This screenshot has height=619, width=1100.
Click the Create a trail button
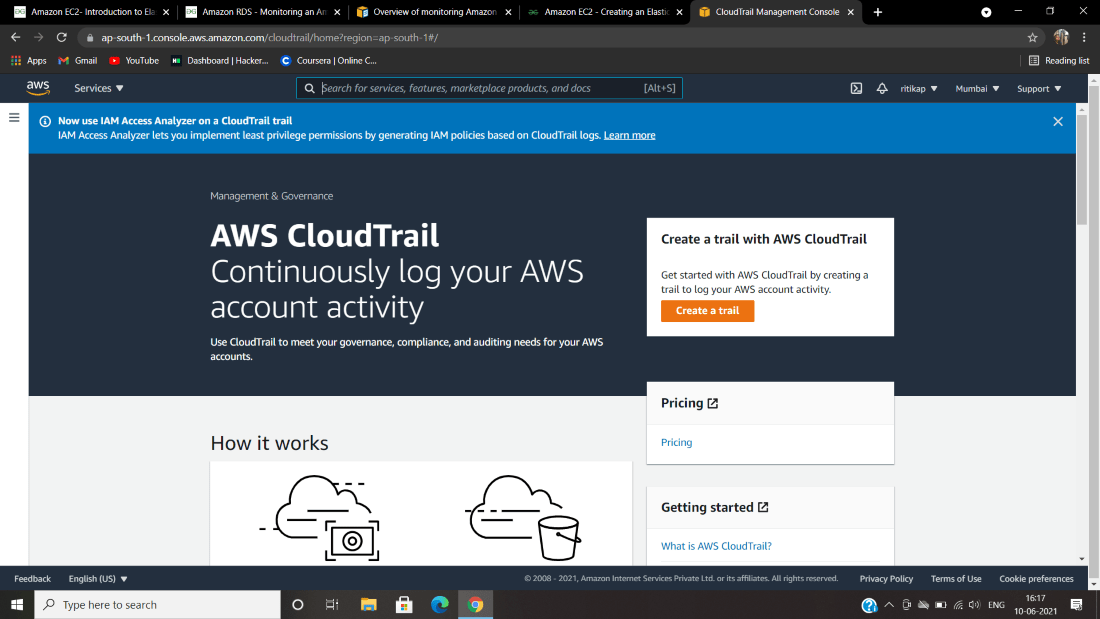pos(707,311)
